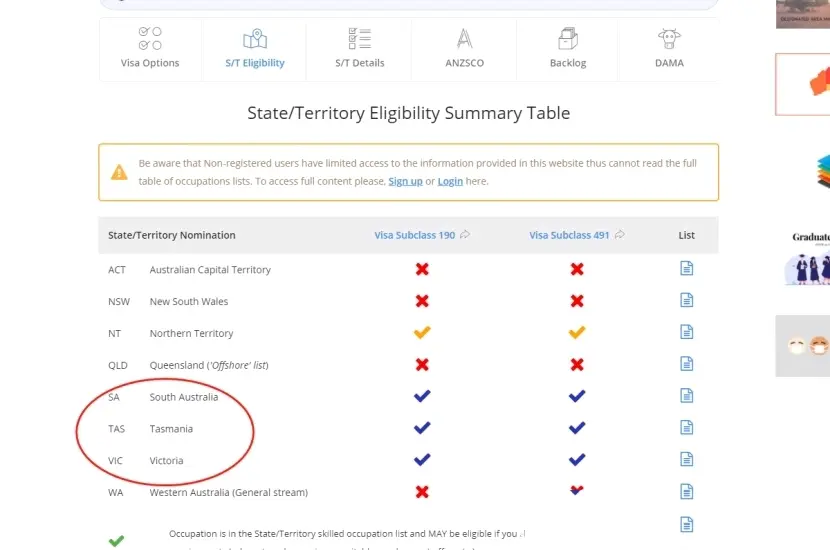Open Visa Subclass 190 header link
This screenshot has width=830, height=550.
coord(415,235)
